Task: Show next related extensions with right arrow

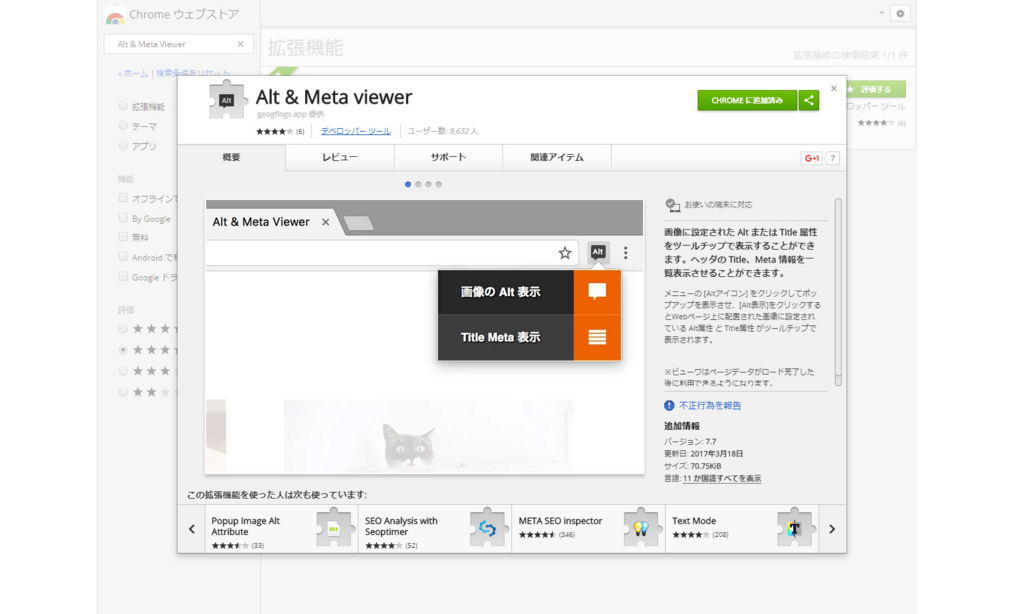Action: (x=832, y=529)
